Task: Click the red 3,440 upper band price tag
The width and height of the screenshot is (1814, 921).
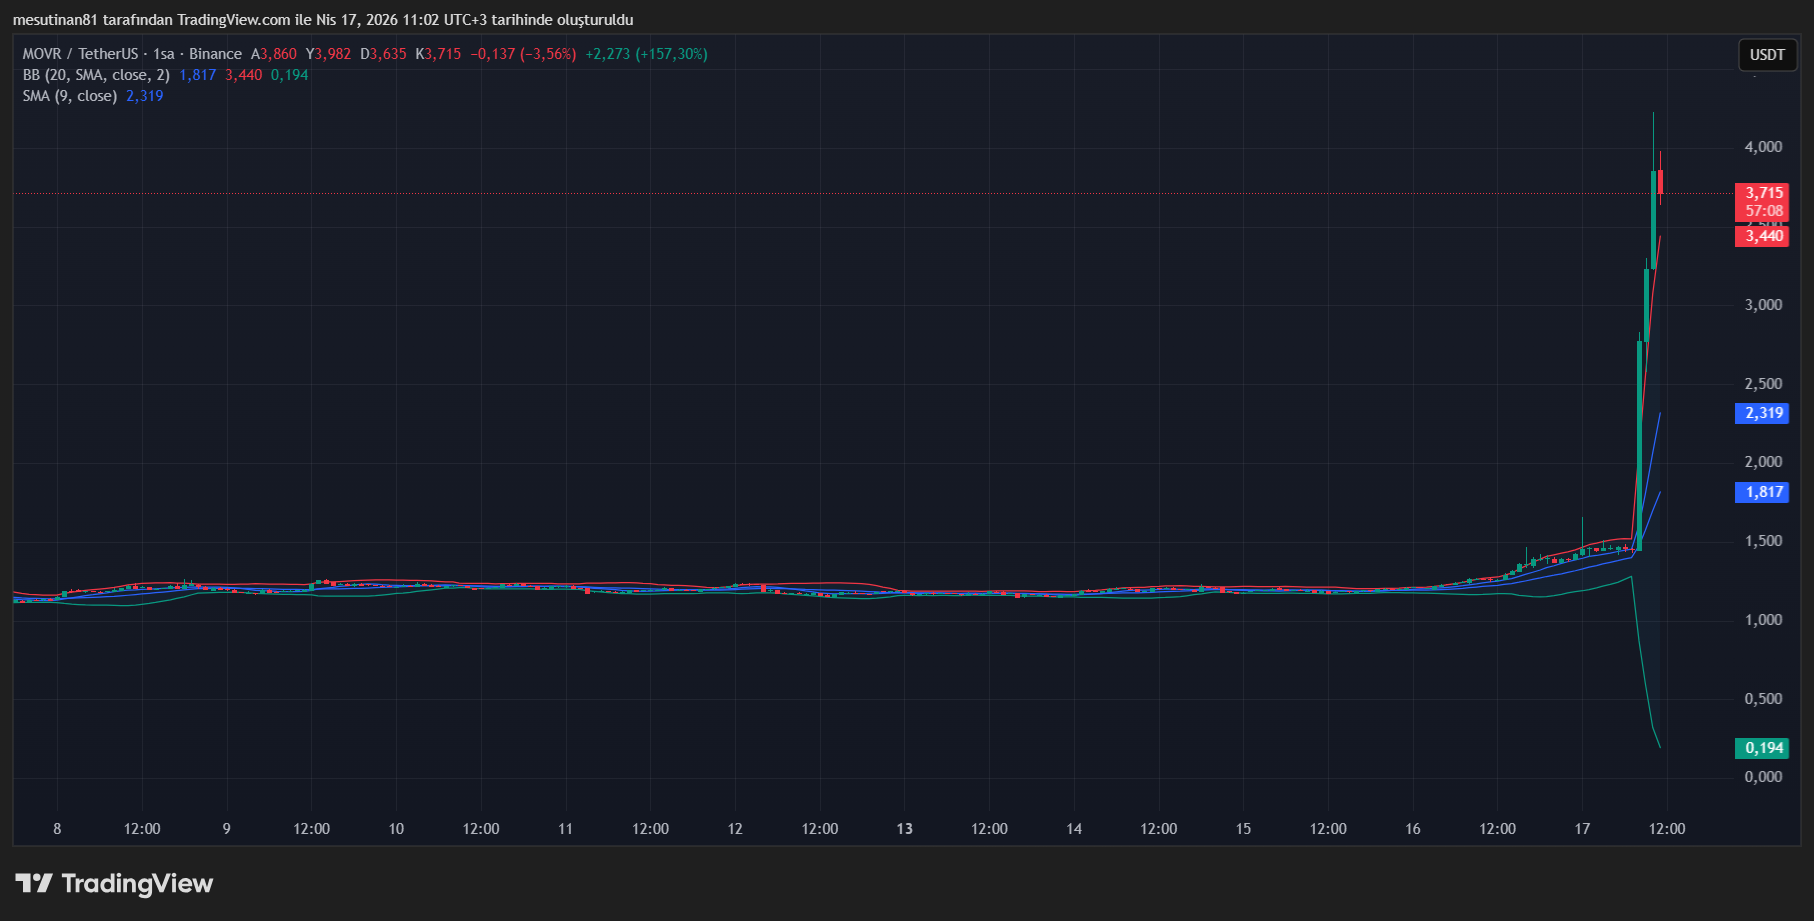Action: click(x=1763, y=236)
